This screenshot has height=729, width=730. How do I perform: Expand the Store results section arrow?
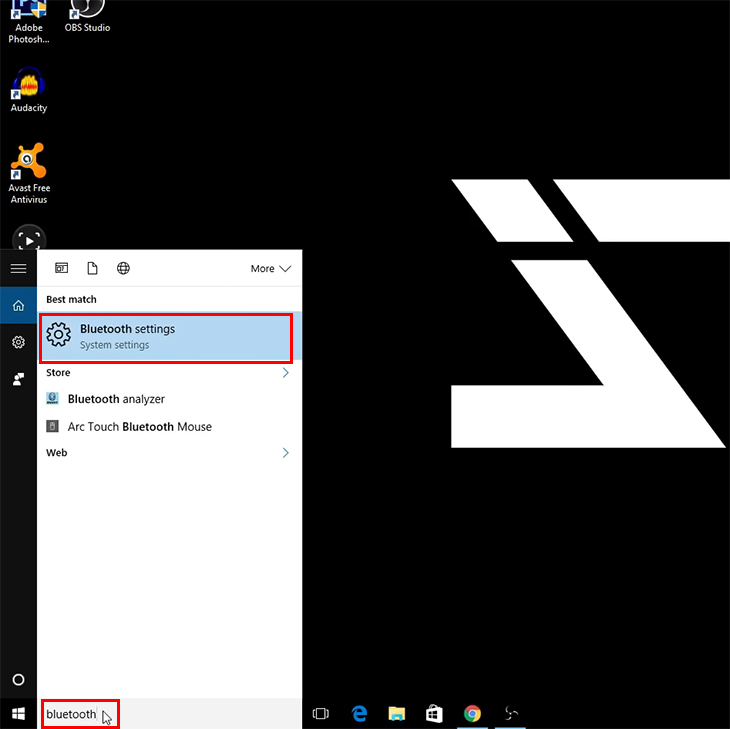[x=285, y=372]
